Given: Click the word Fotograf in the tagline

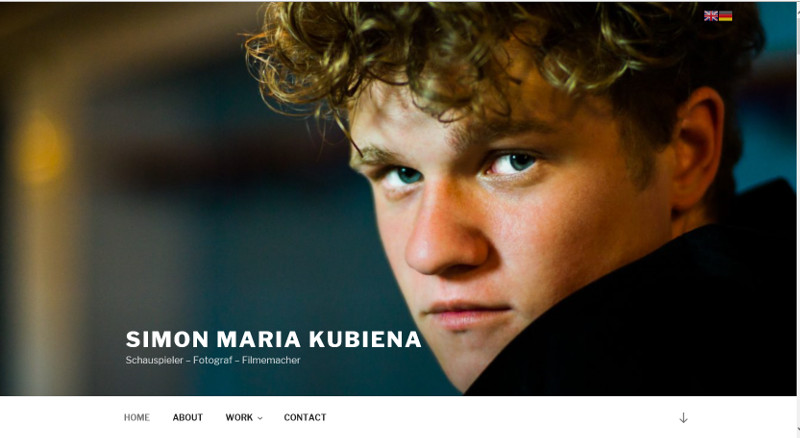Looking at the screenshot, I should pyautogui.click(x=213, y=360).
